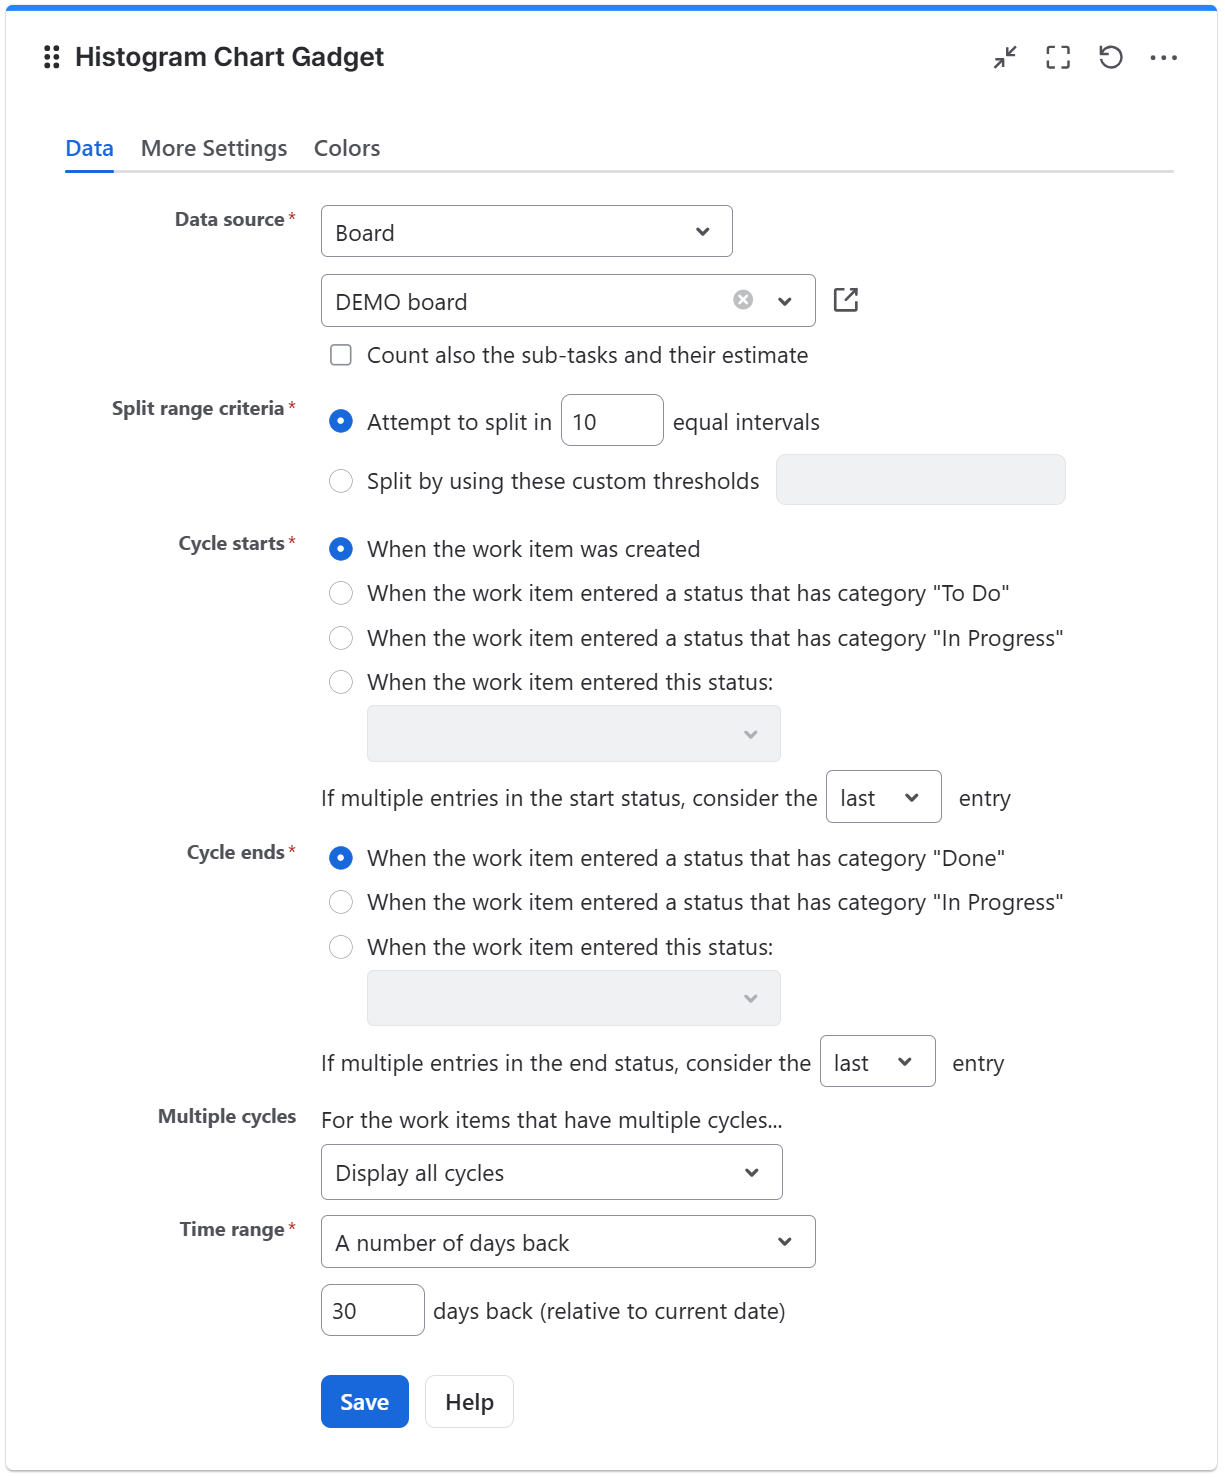
Task: Open the Time range dropdown
Action: 568,1242
